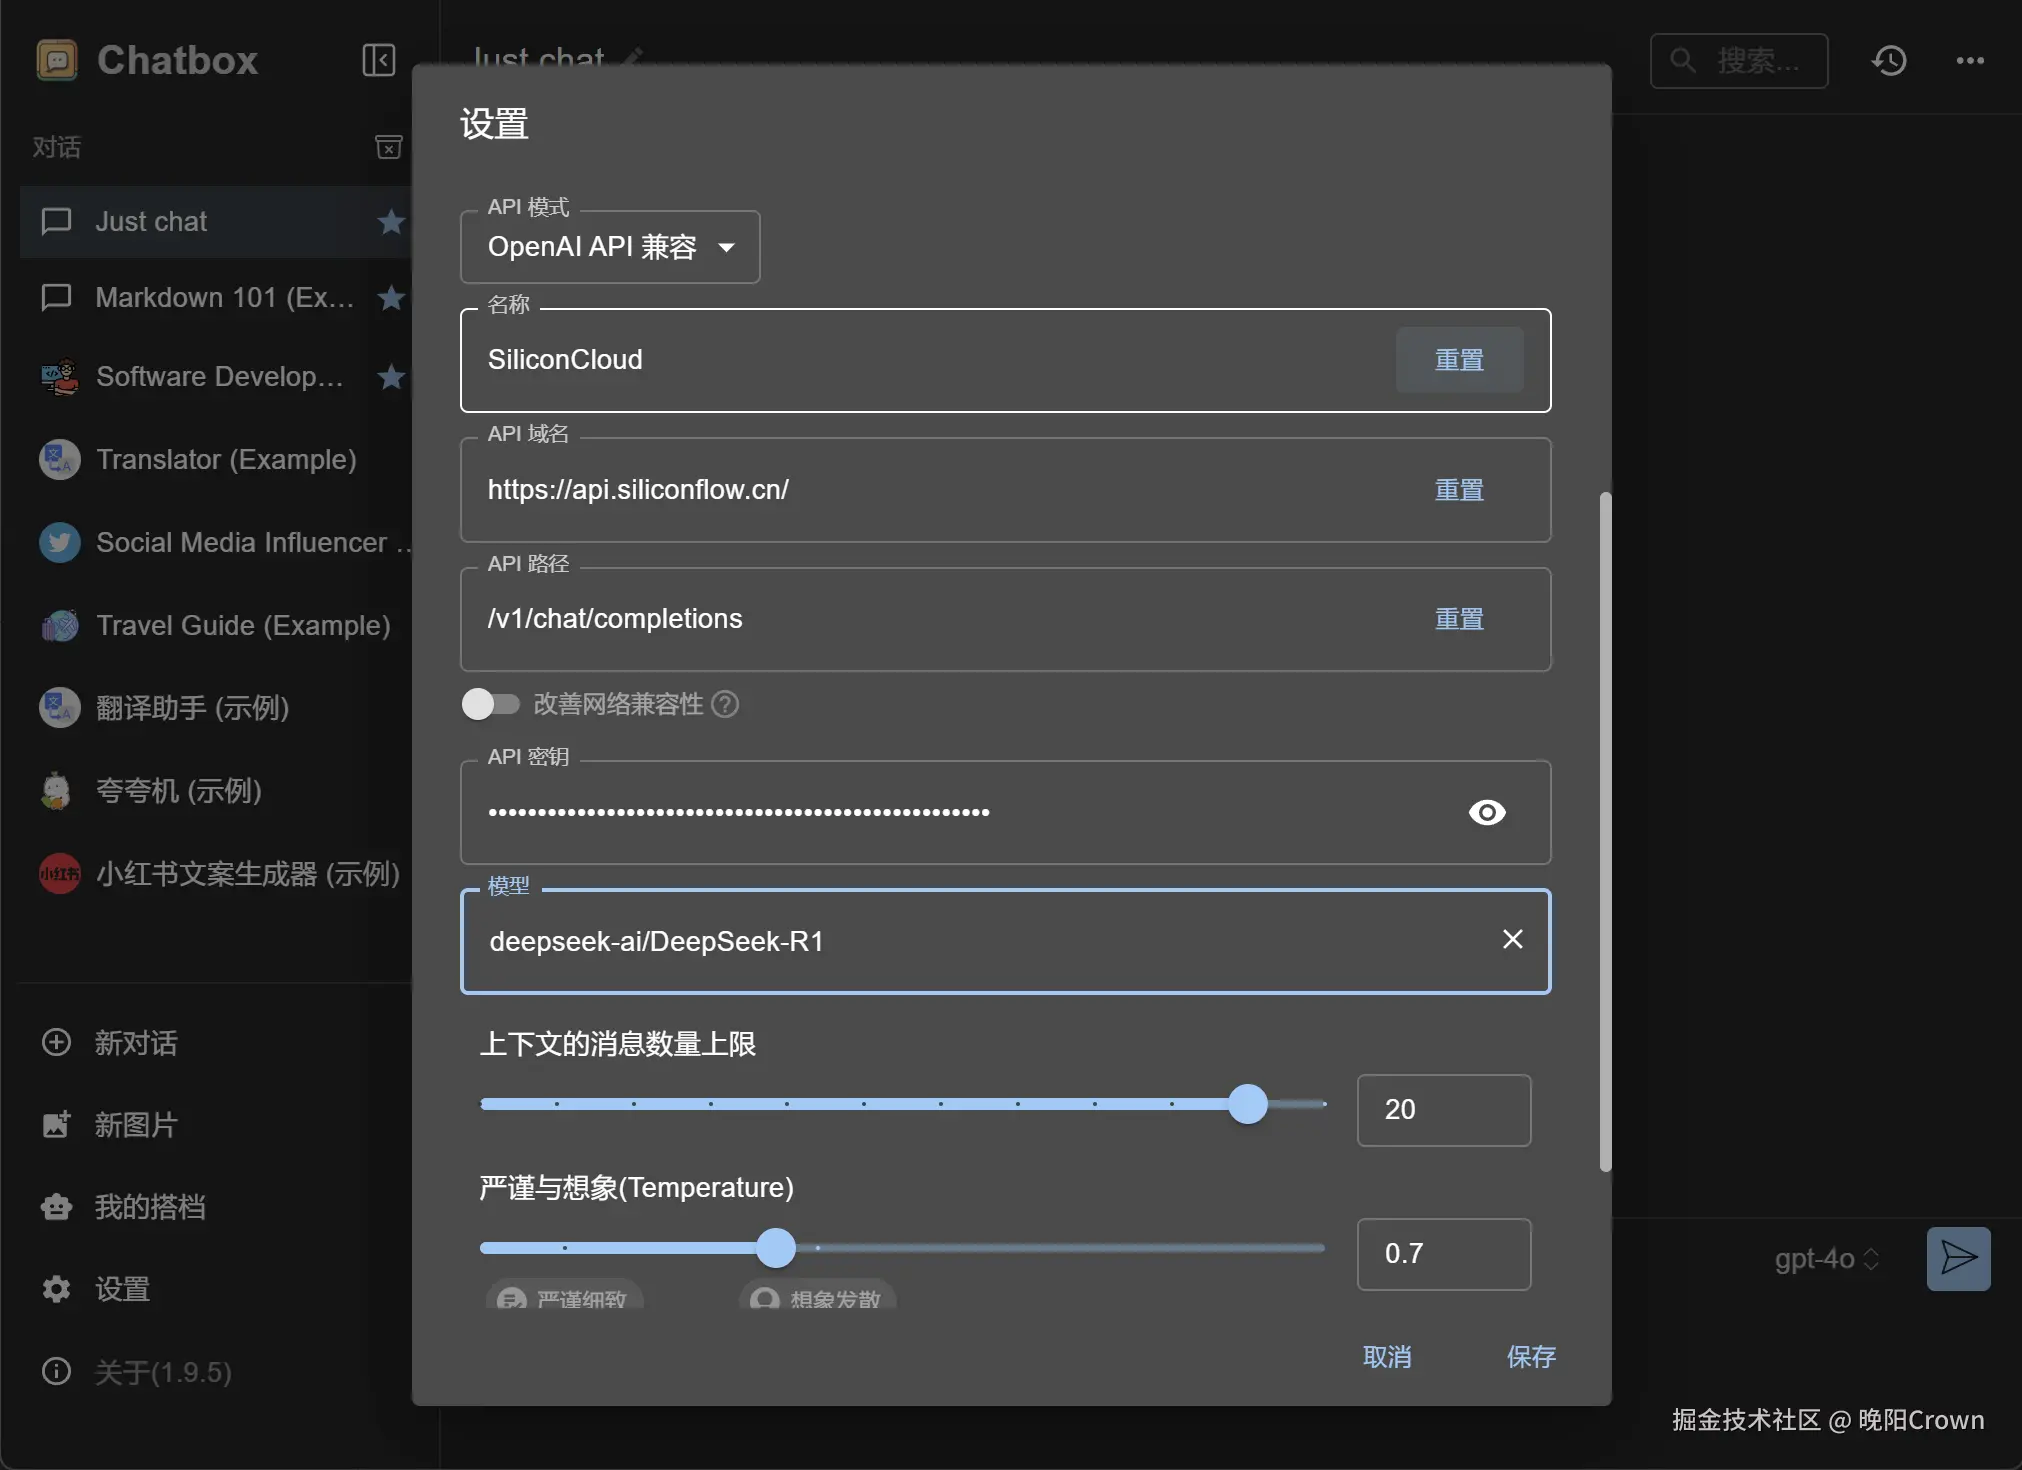
Task: Open the API 模式 dropdown
Action: pos(610,247)
